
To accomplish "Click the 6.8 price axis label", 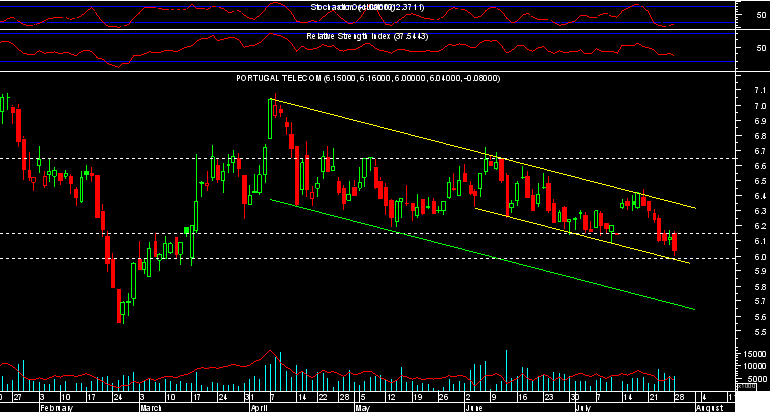I will tap(759, 136).
